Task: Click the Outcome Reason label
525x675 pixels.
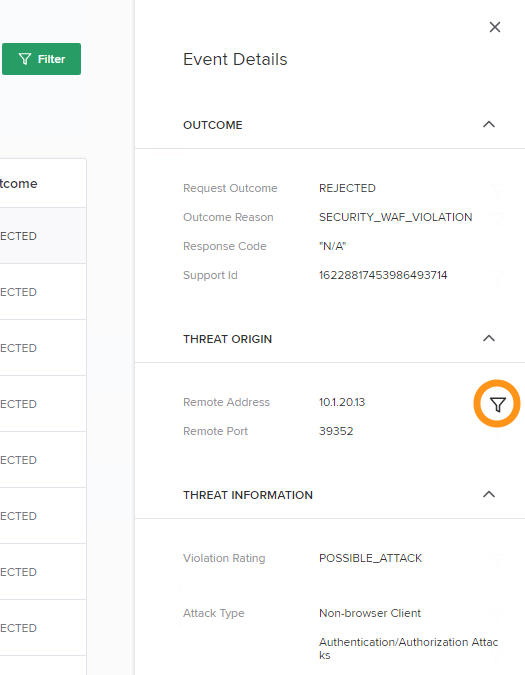Action: (x=228, y=217)
